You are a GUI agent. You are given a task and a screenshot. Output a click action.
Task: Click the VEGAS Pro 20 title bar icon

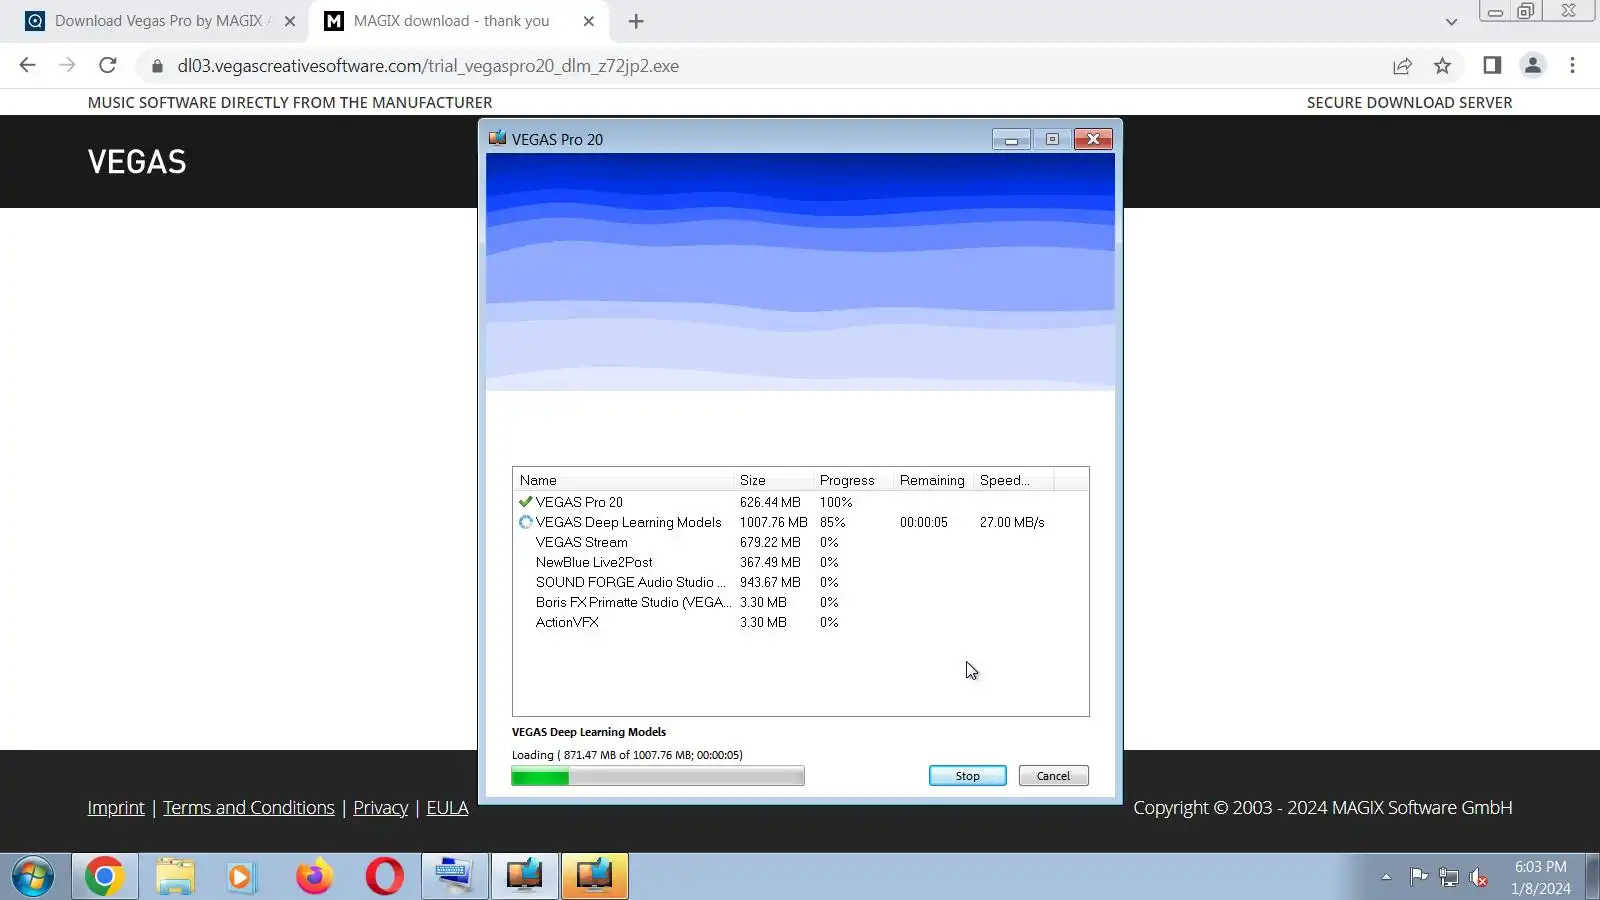click(497, 138)
